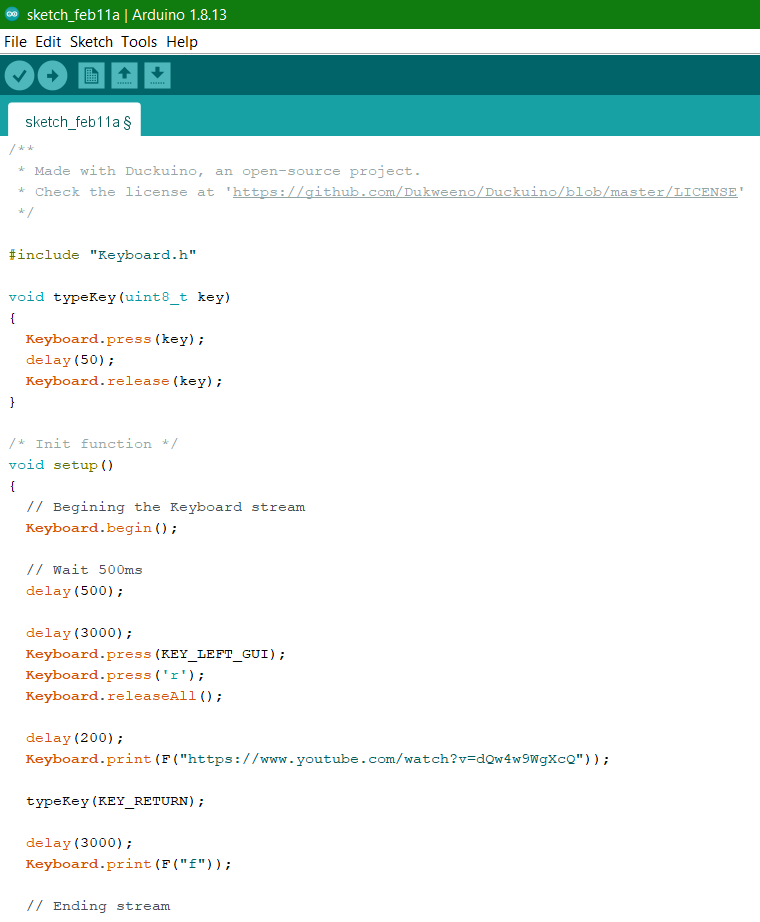The height and width of the screenshot is (922, 760).
Task: Click the 'Keyboard.releaseAll();' line
Action: (124, 696)
